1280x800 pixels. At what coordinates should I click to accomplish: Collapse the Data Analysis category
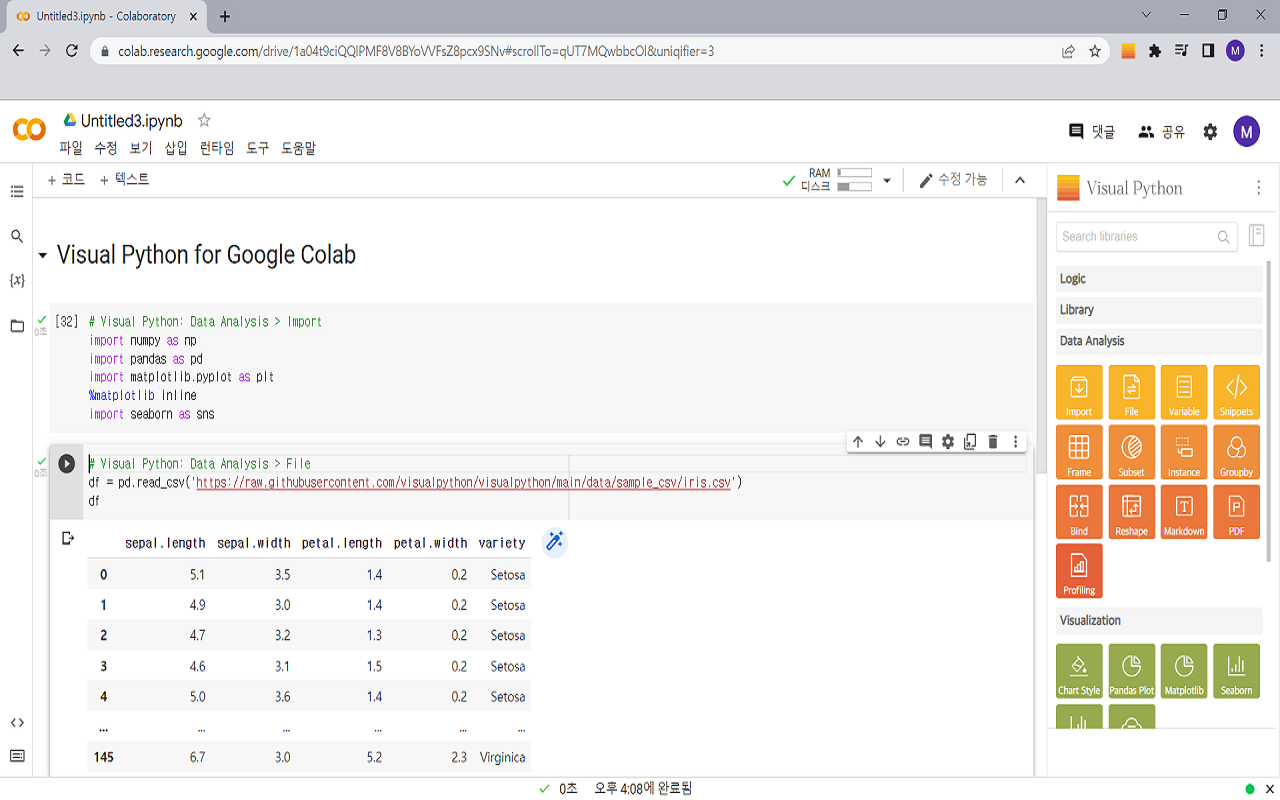tap(1159, 341)
